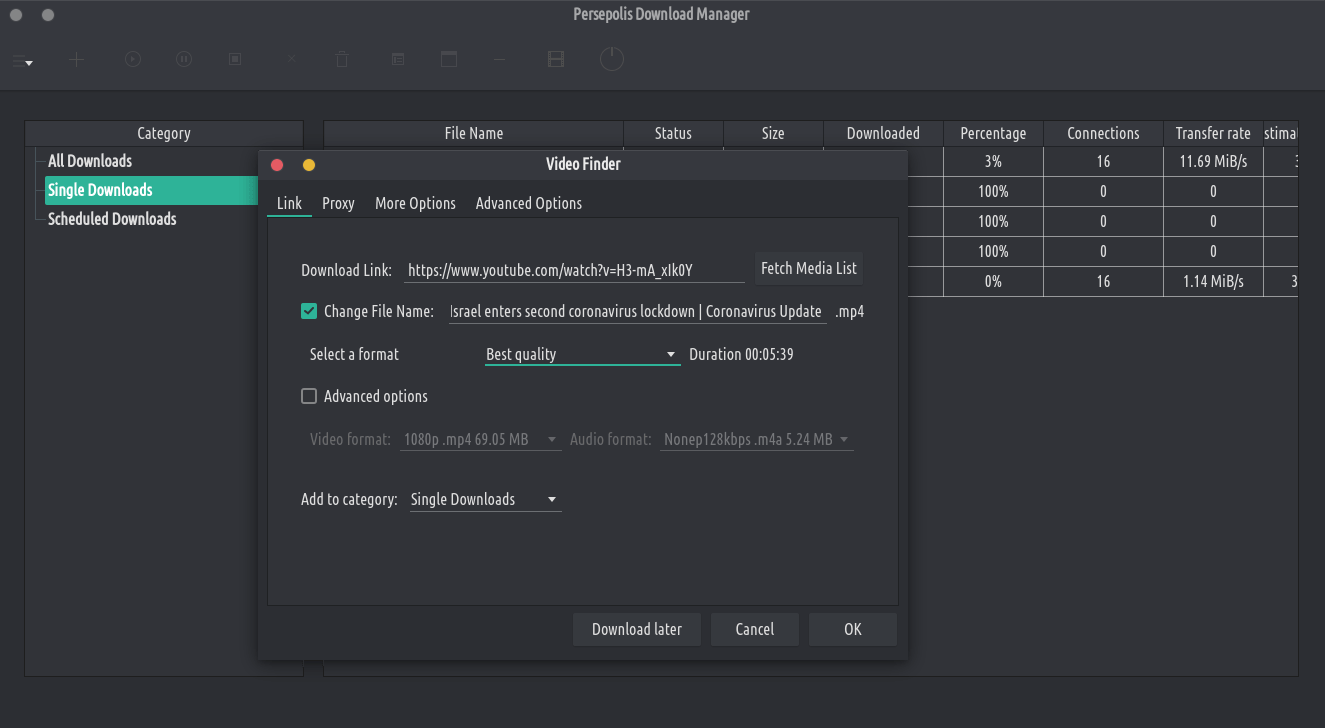Viewport: 1325px width, 728px height.
Task: Click the Connections column header
Action: pos(1103,133)
